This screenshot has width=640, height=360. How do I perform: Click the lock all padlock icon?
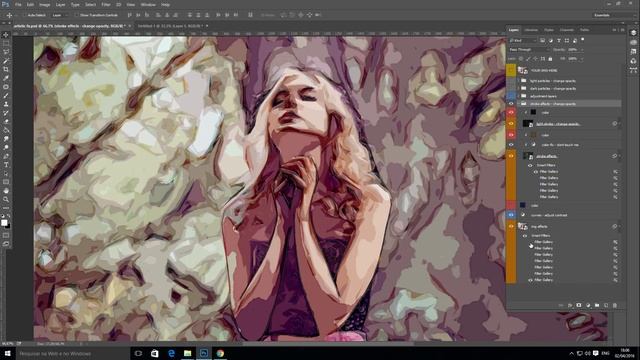coord(550,59)
